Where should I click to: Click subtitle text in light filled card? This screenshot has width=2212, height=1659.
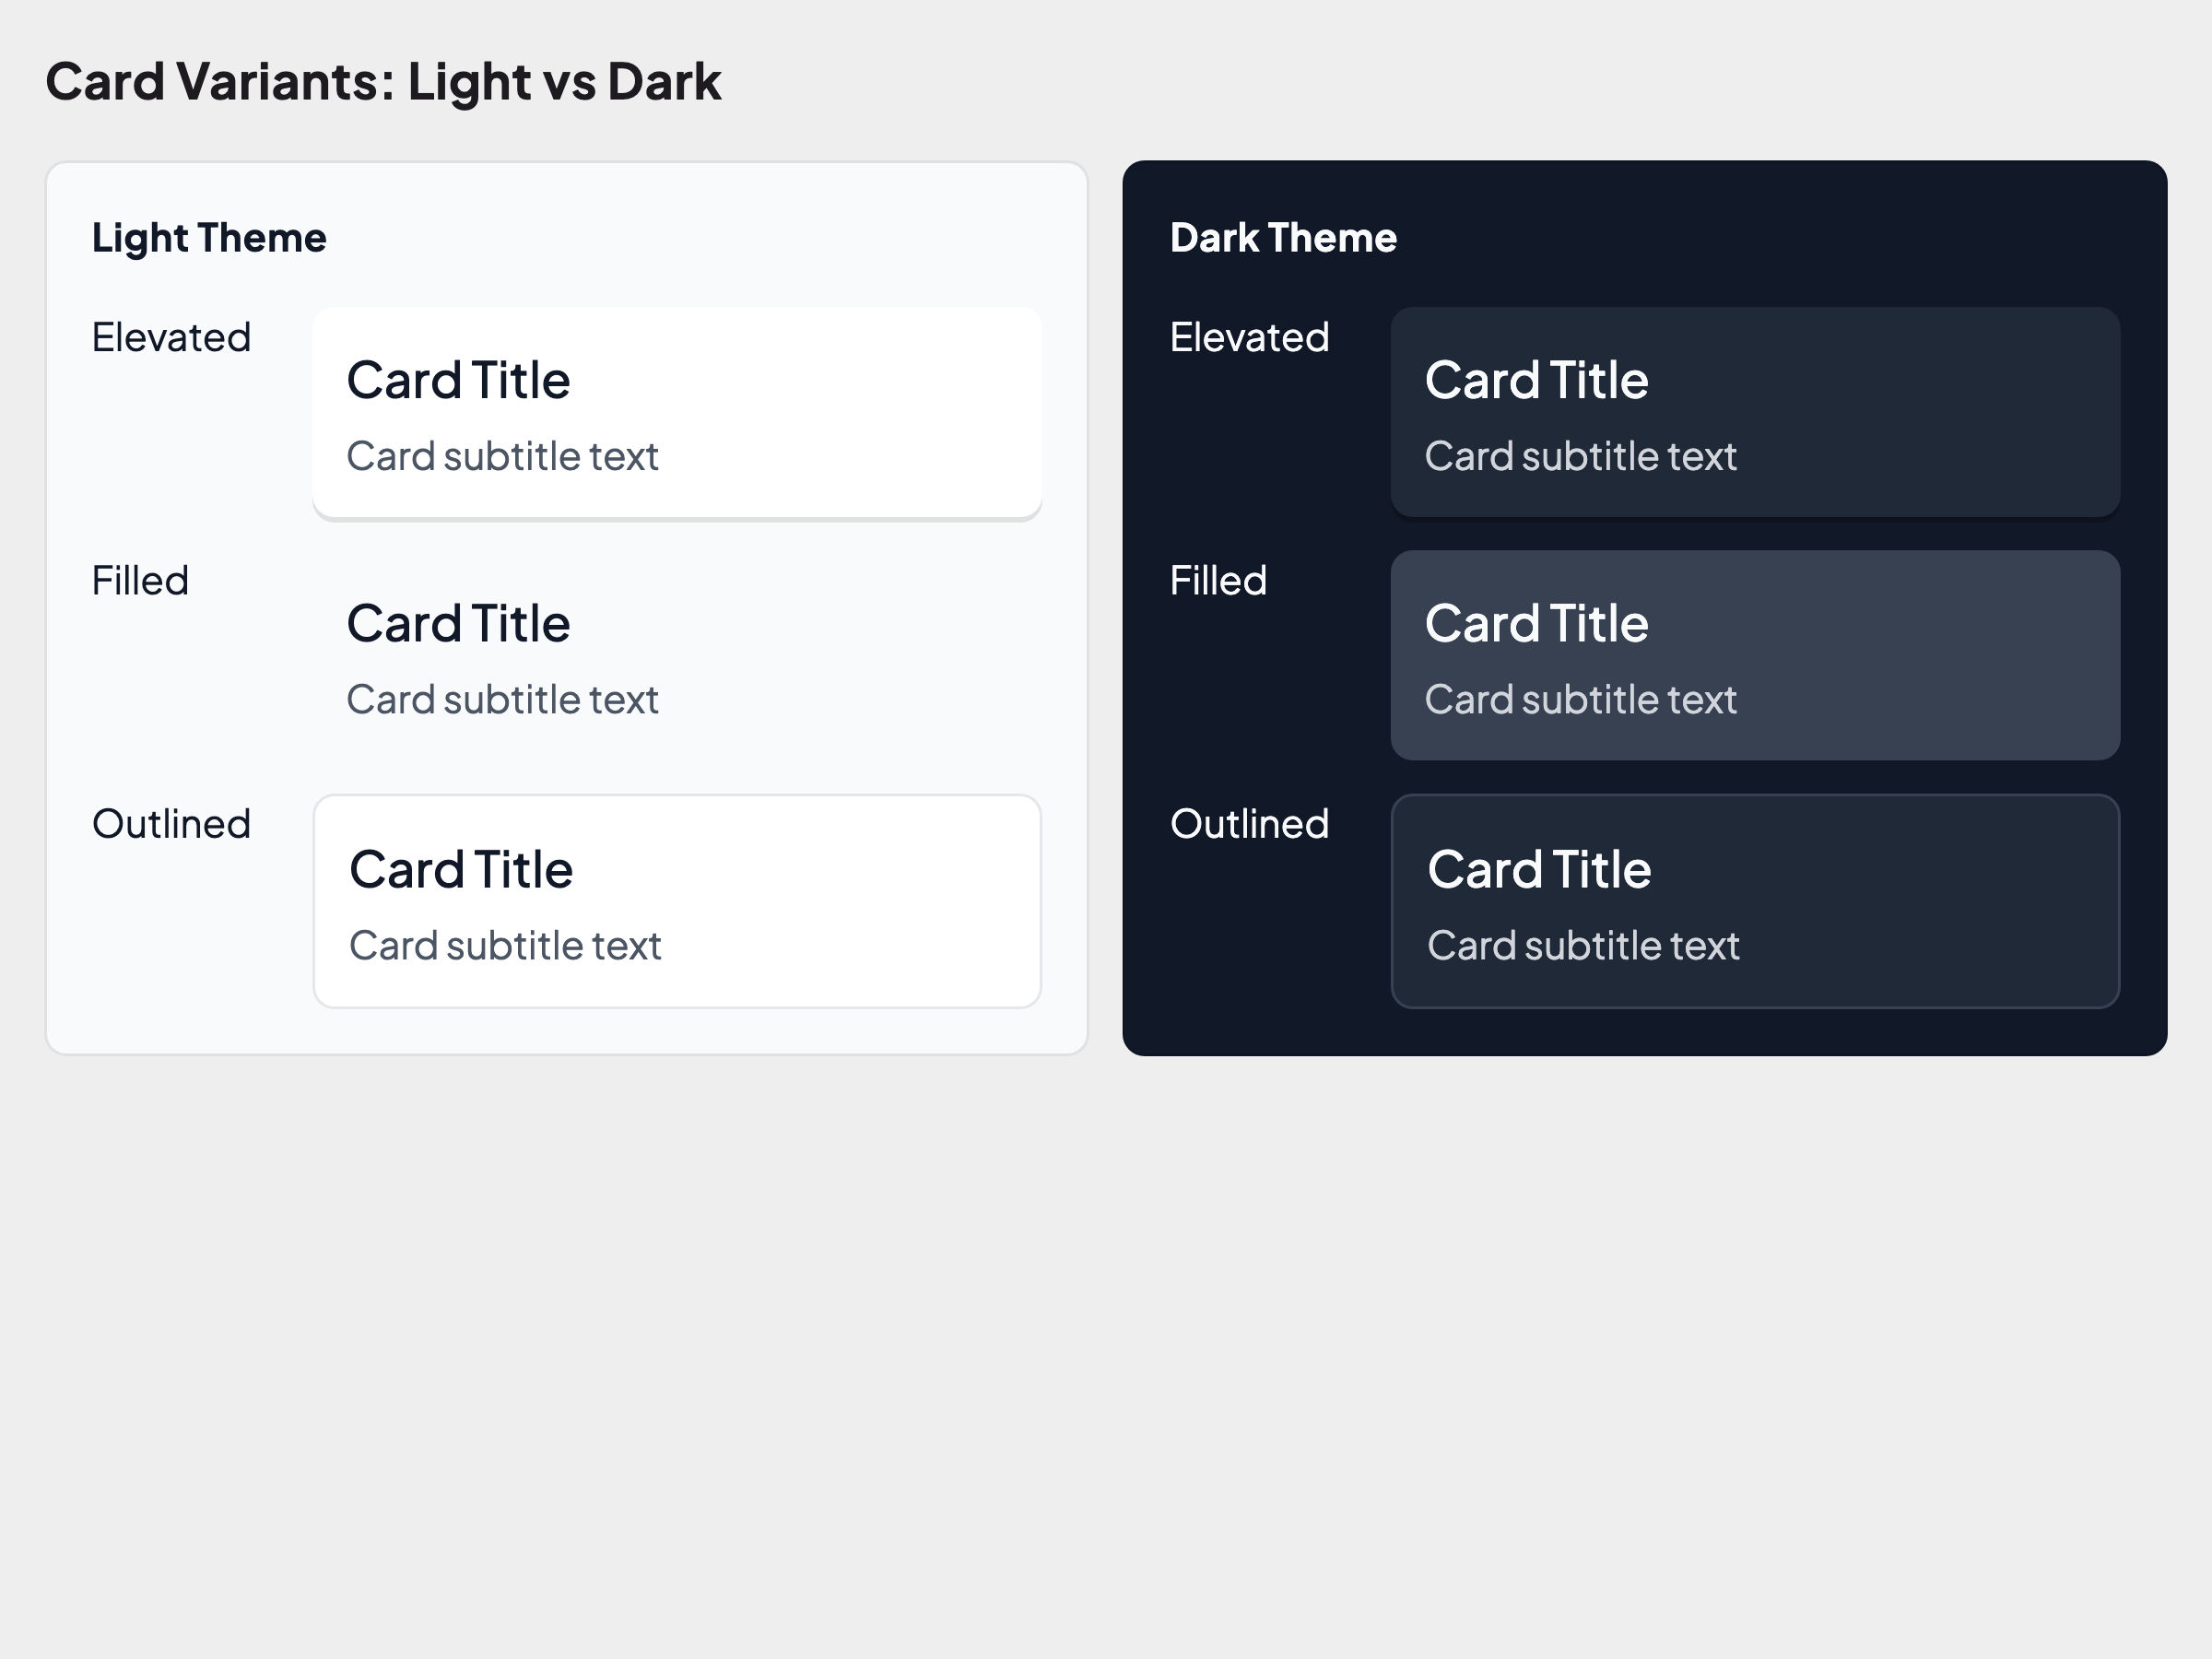coord(502,700)
